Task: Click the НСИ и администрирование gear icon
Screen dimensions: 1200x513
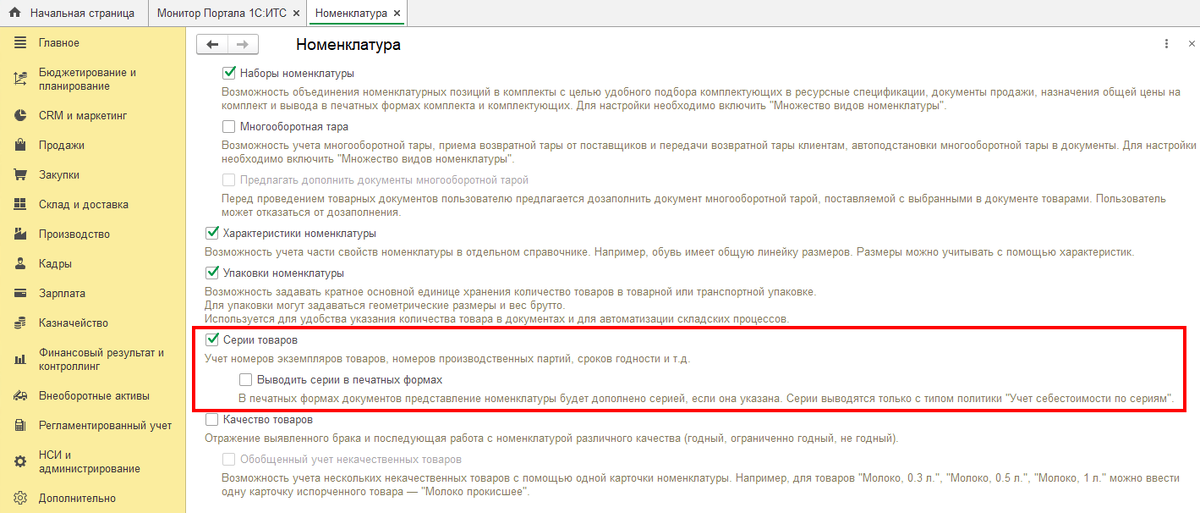Action: 19,461
